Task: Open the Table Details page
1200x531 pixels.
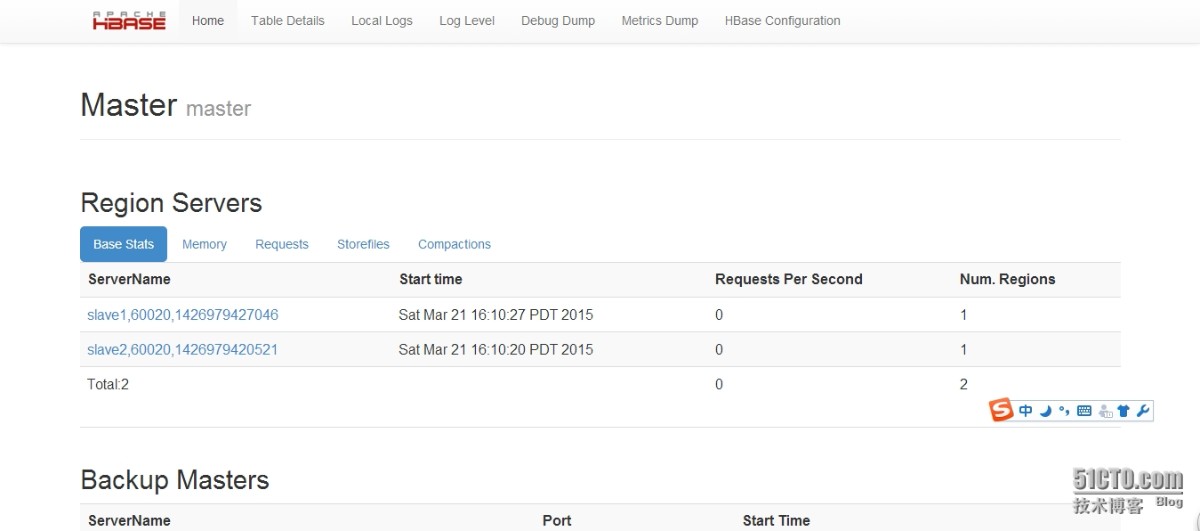Action: click(287, 21)
